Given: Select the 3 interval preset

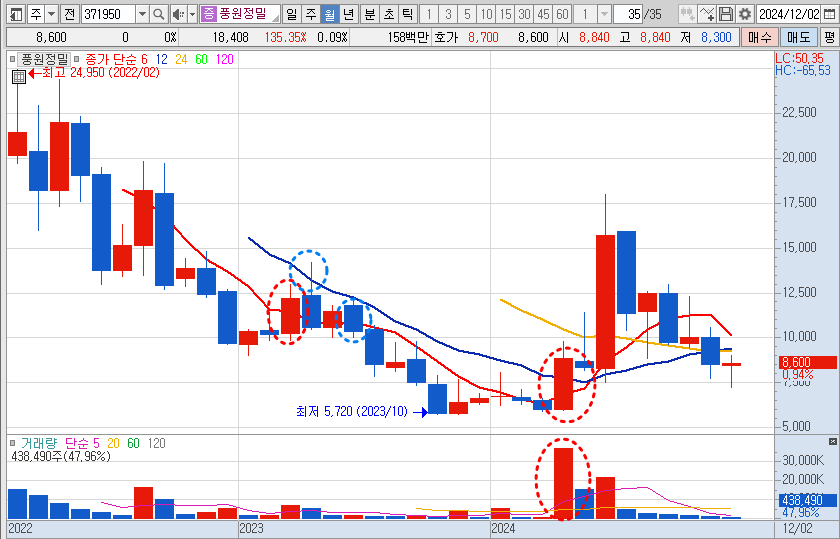Looking at the screenshot, I should point(448,14).
